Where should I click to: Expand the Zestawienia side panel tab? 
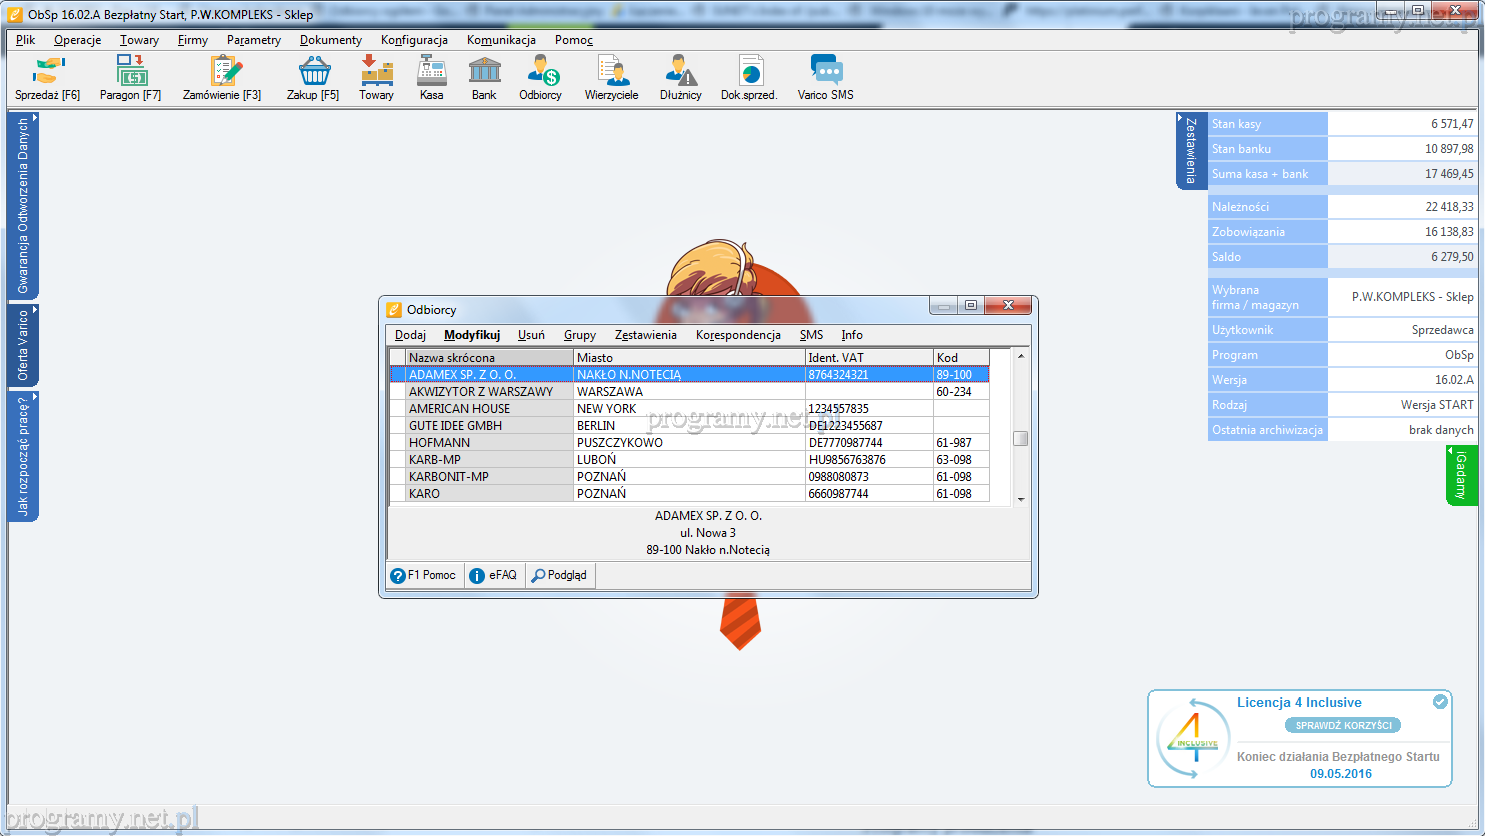1190,150
